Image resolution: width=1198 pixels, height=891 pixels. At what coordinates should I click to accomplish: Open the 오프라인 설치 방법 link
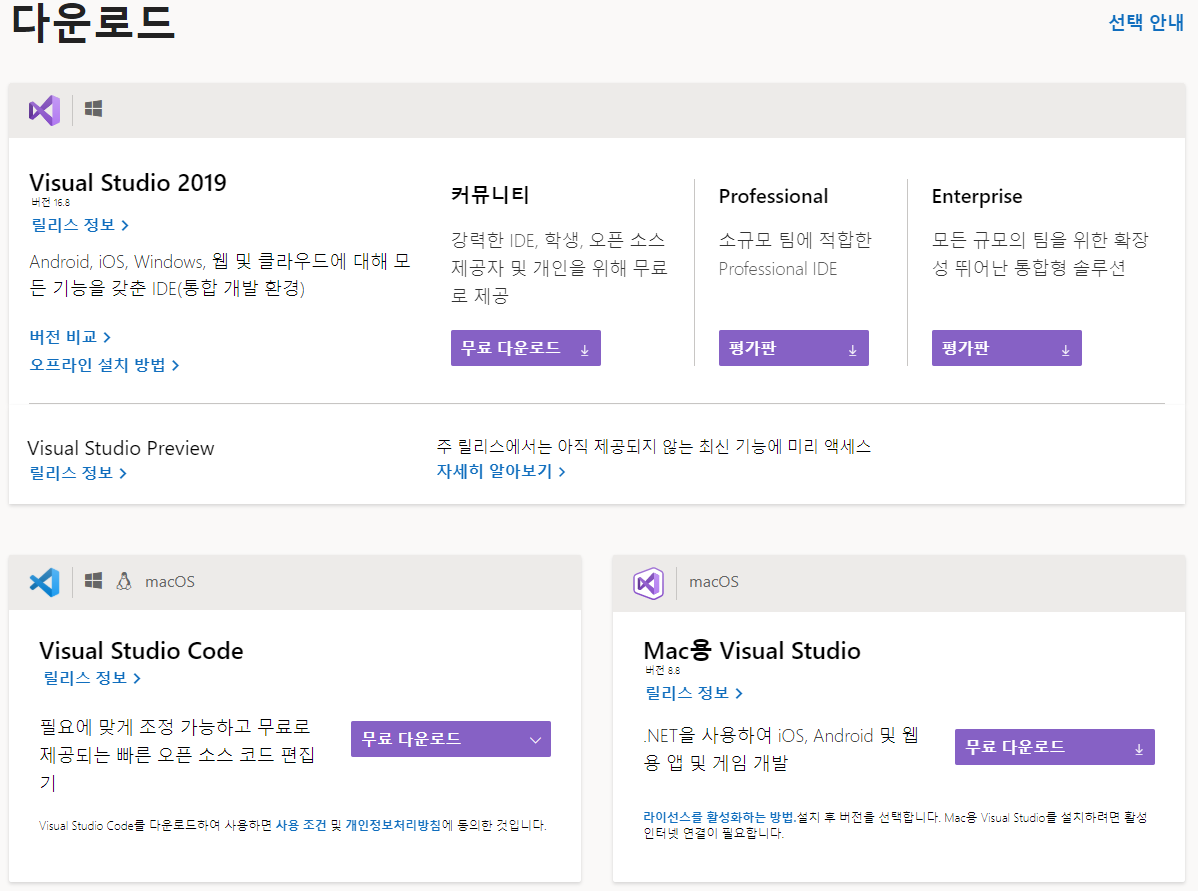pos(105,365)
